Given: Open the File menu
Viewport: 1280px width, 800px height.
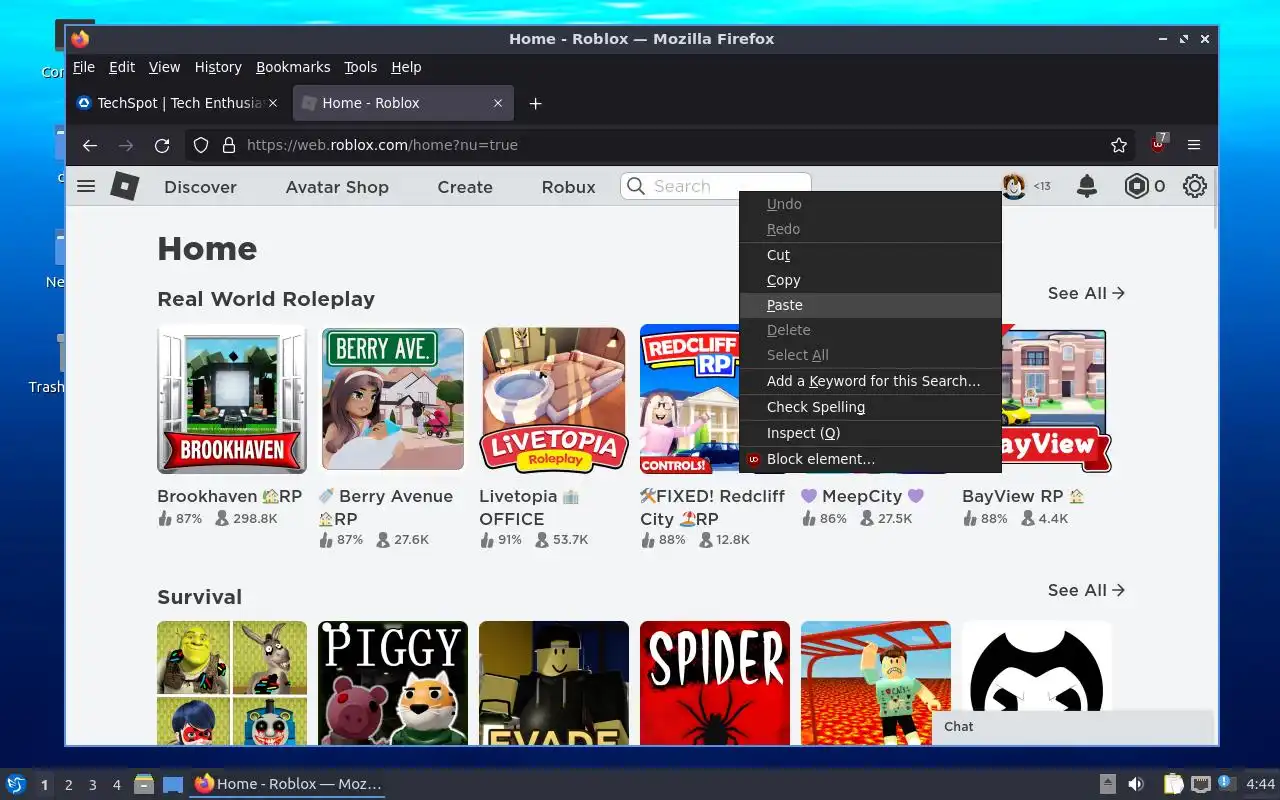Looking at the screenshot, I should point(84,67).
